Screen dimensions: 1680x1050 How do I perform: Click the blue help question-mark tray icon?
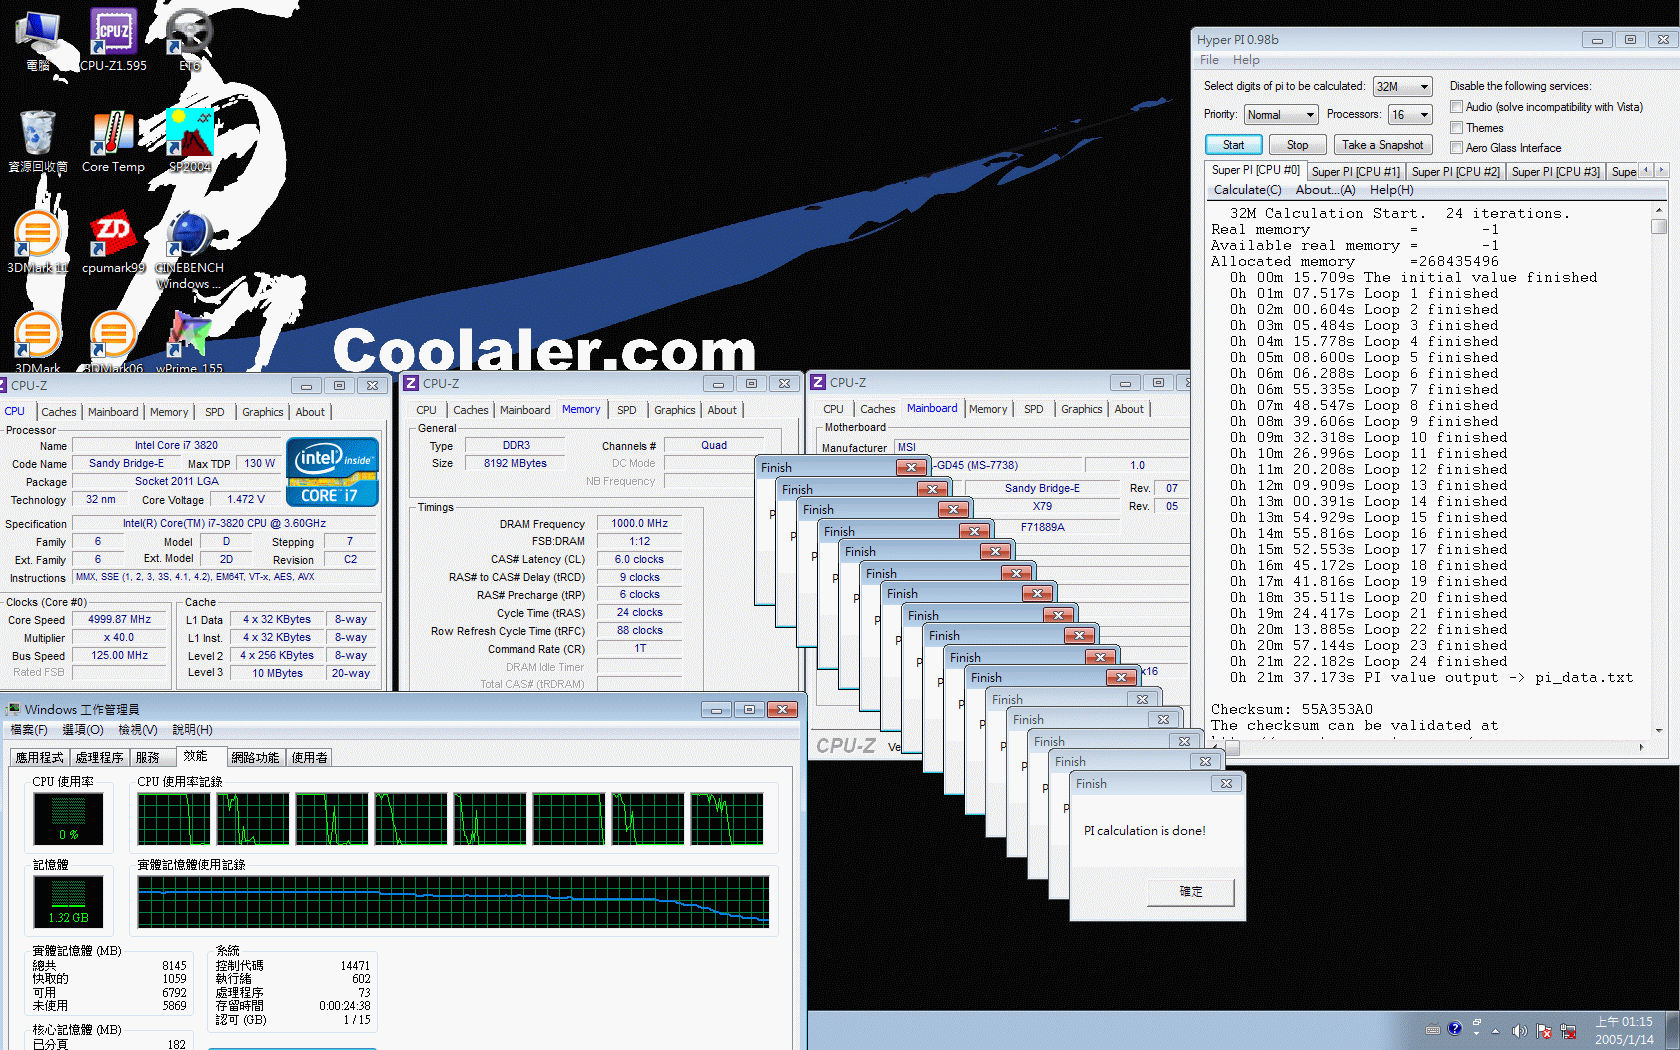tap(1454, 1028)
